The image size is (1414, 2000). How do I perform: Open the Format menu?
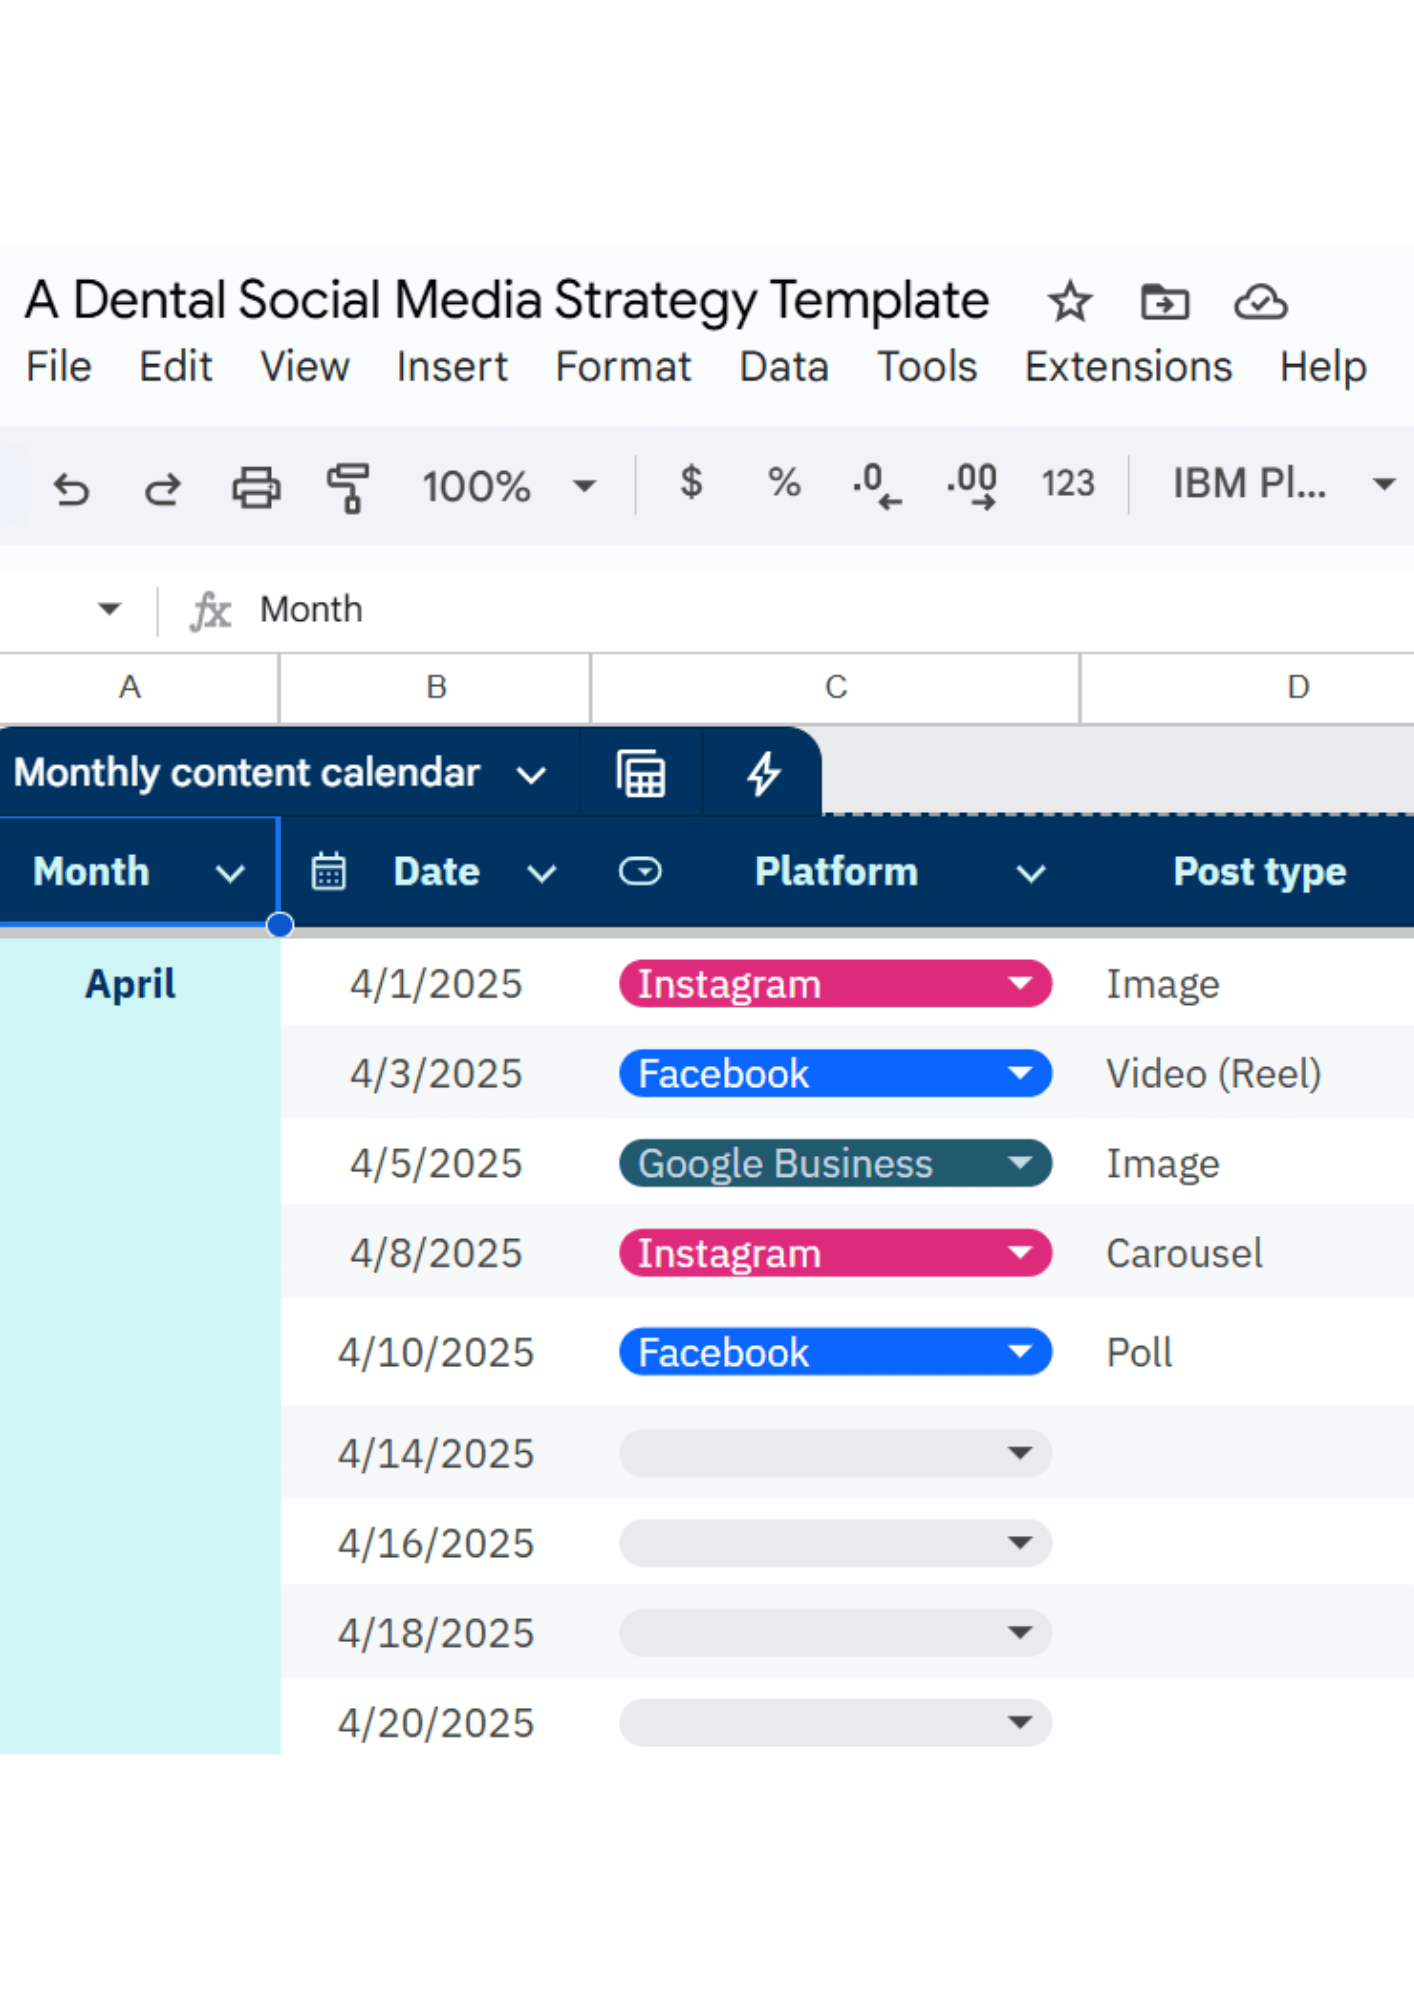(x=623, y=367)
